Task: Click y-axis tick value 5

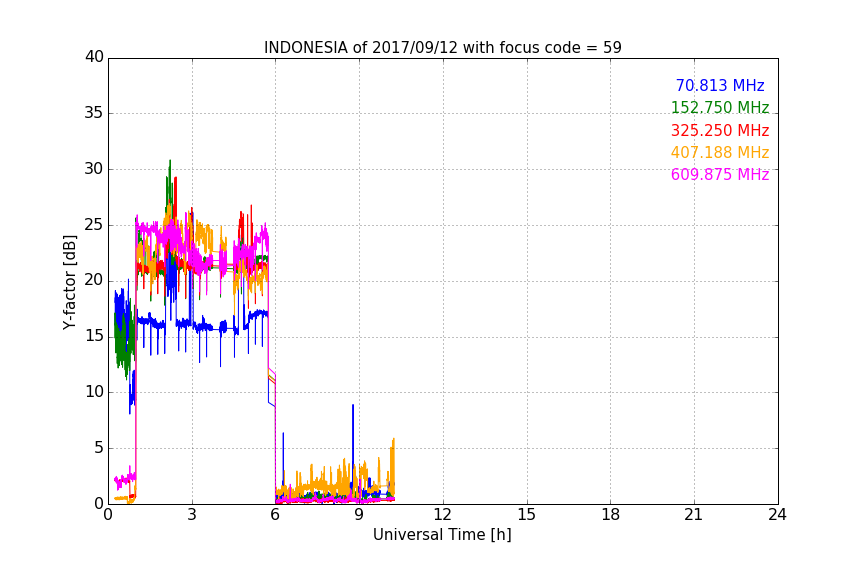Action: click(99, 448)
